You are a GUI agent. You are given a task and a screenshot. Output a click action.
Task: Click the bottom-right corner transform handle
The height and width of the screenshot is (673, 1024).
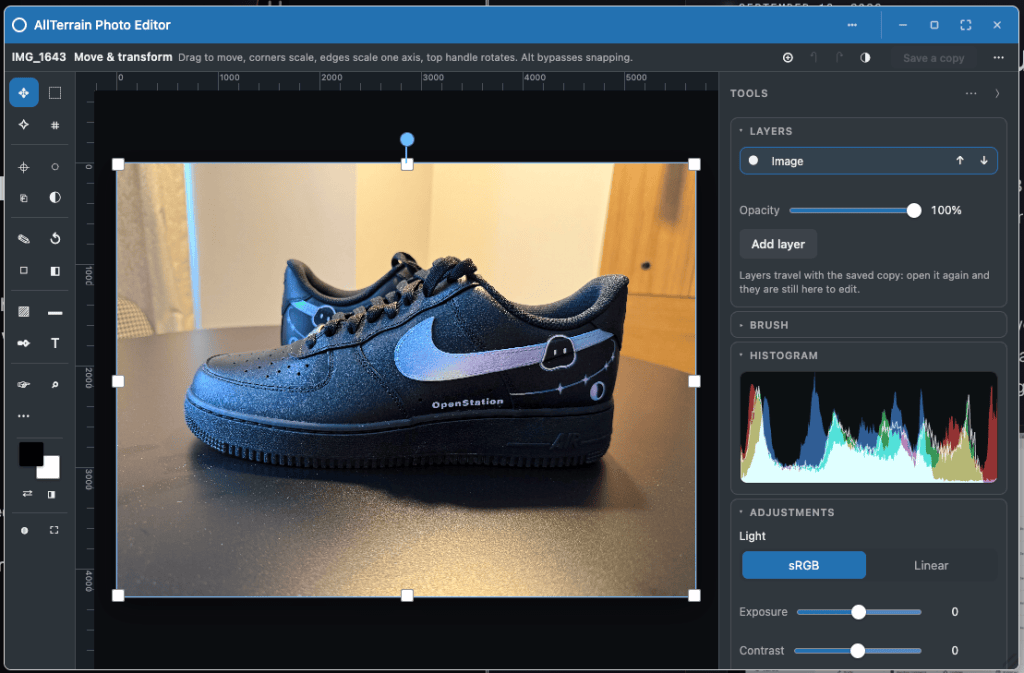[x=694, y=595]
